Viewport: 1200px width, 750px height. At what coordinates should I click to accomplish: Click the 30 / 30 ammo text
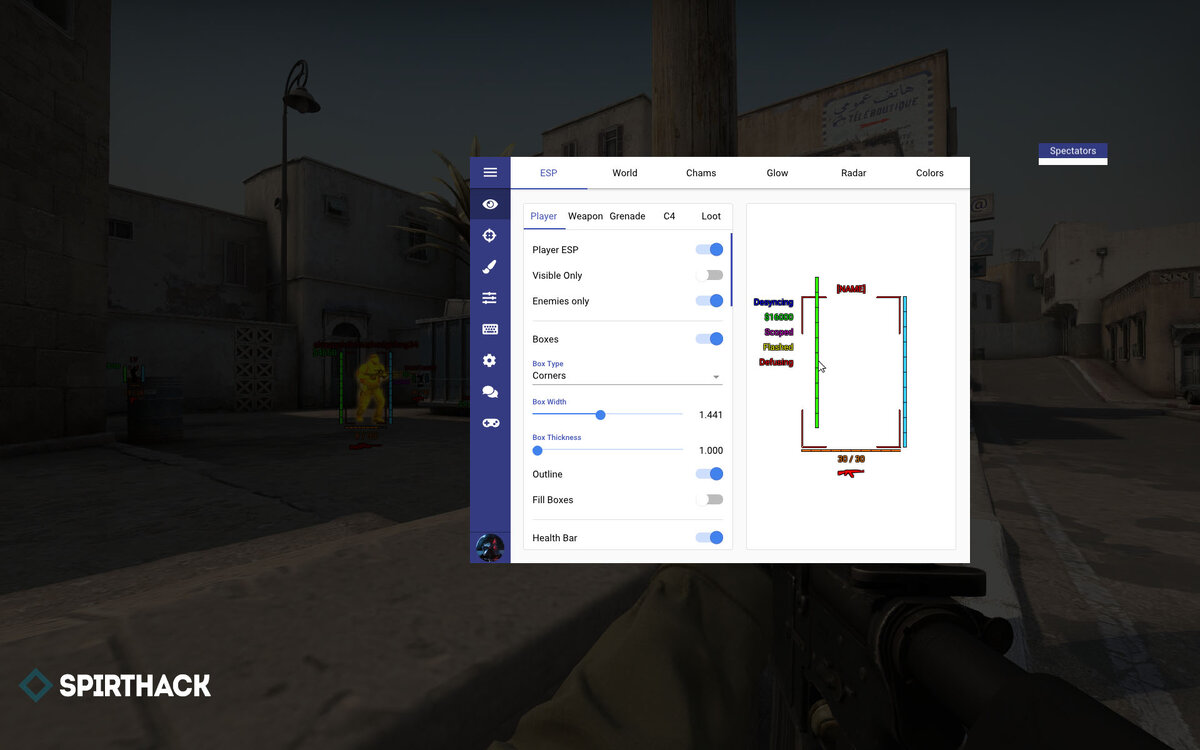(851, 459)
